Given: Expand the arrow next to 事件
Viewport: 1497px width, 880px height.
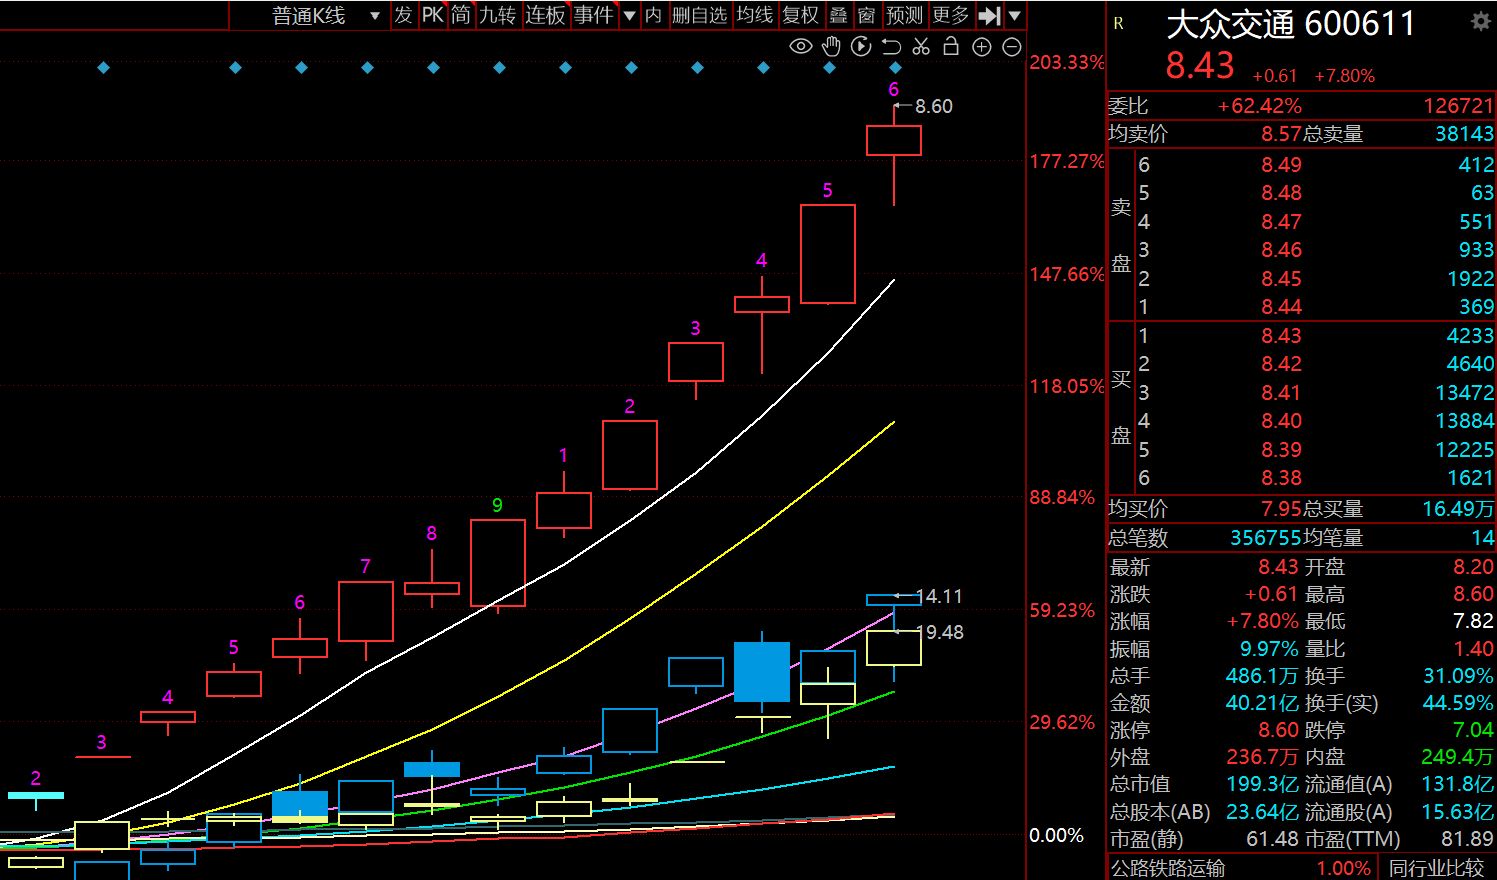Looking at the screenshot, I should pyautogui.click(x=629, y=15).
